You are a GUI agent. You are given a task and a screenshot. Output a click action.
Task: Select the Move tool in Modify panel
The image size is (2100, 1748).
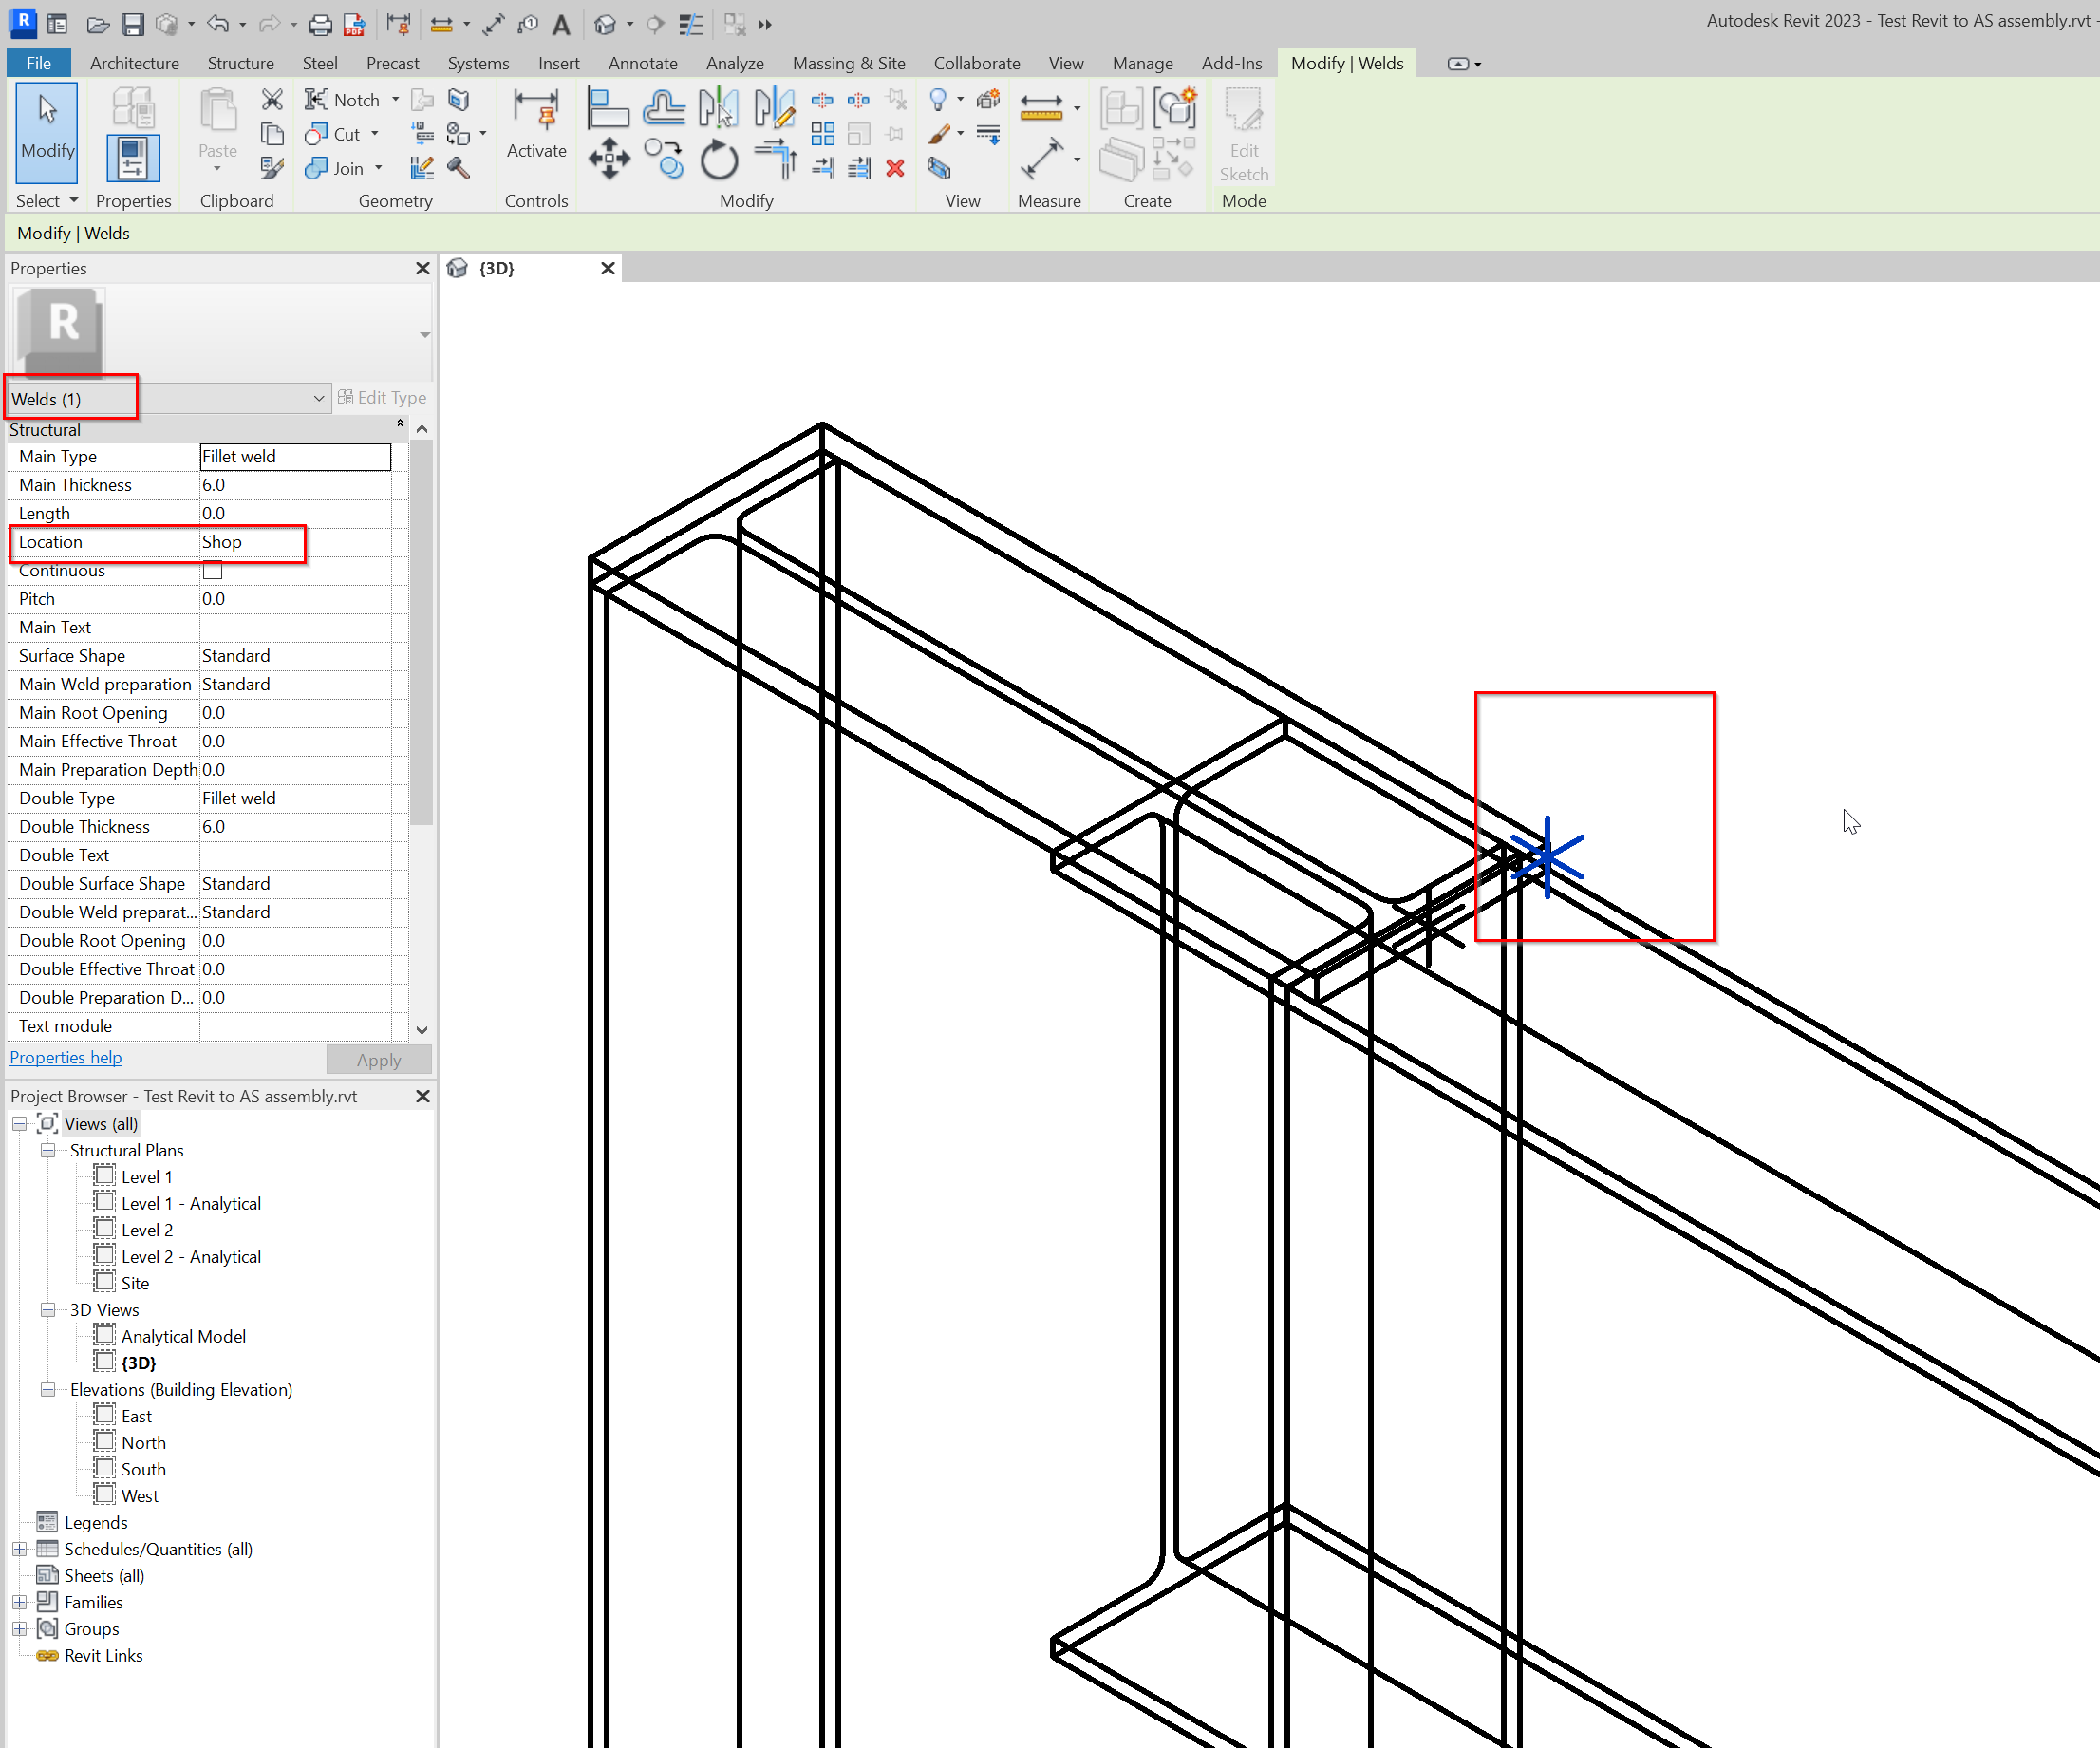click(x=610, y=158)
